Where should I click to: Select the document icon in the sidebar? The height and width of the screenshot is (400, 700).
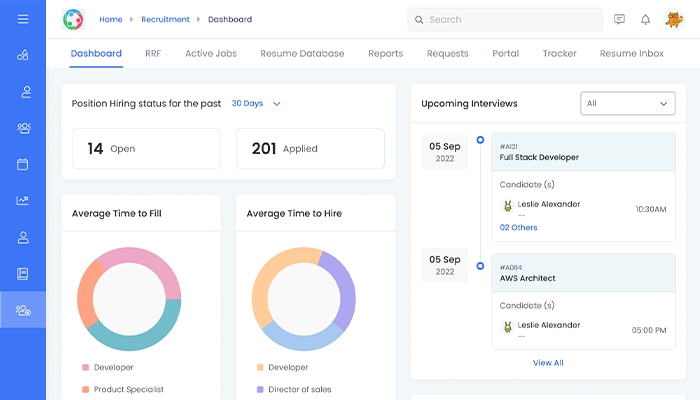point(23,273)
